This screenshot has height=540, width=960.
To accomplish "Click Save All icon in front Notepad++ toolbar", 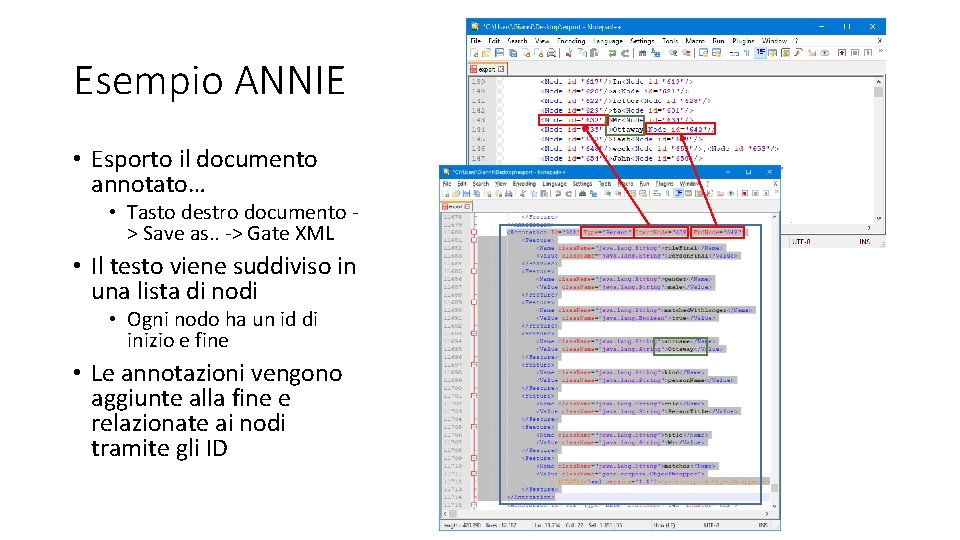I will [x=476, y=193].
